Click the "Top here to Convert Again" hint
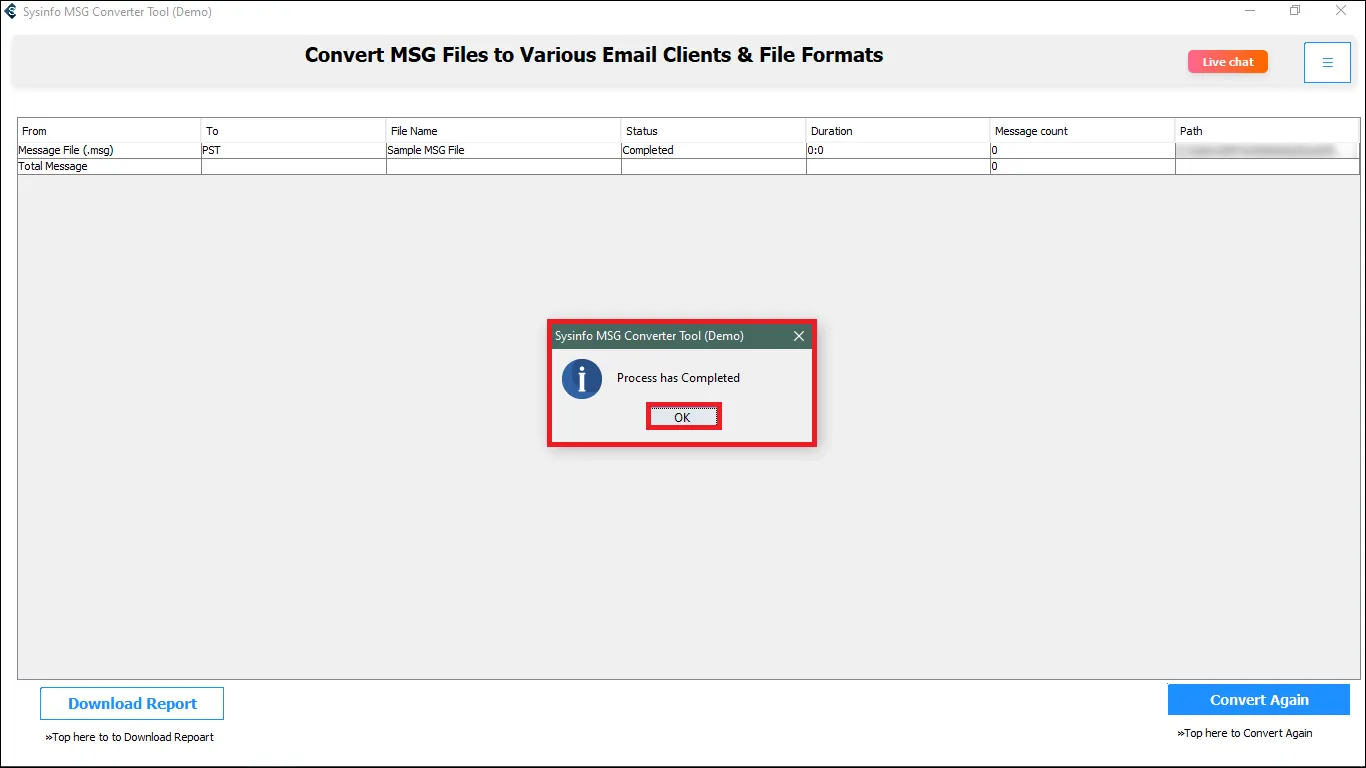1366x768 pixels. [x=1245, y=733]
